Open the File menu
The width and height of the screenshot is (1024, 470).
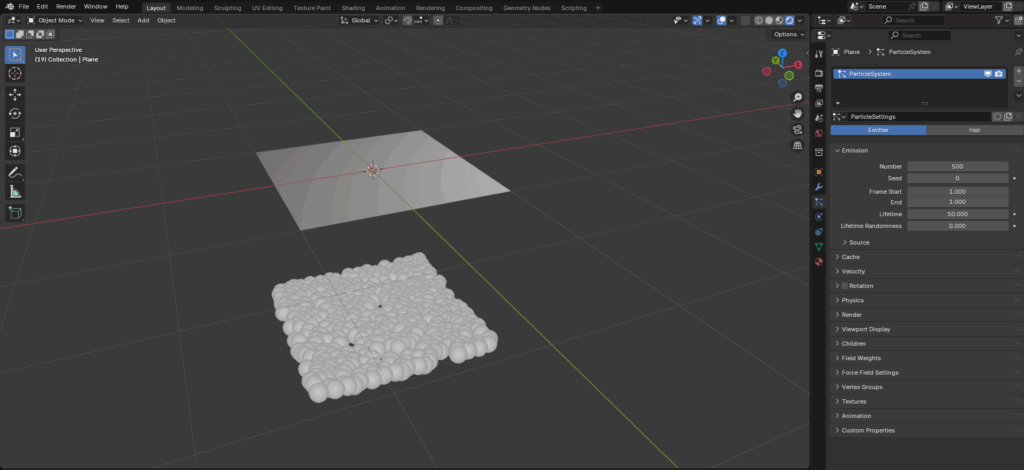click(x=24, y=7)
